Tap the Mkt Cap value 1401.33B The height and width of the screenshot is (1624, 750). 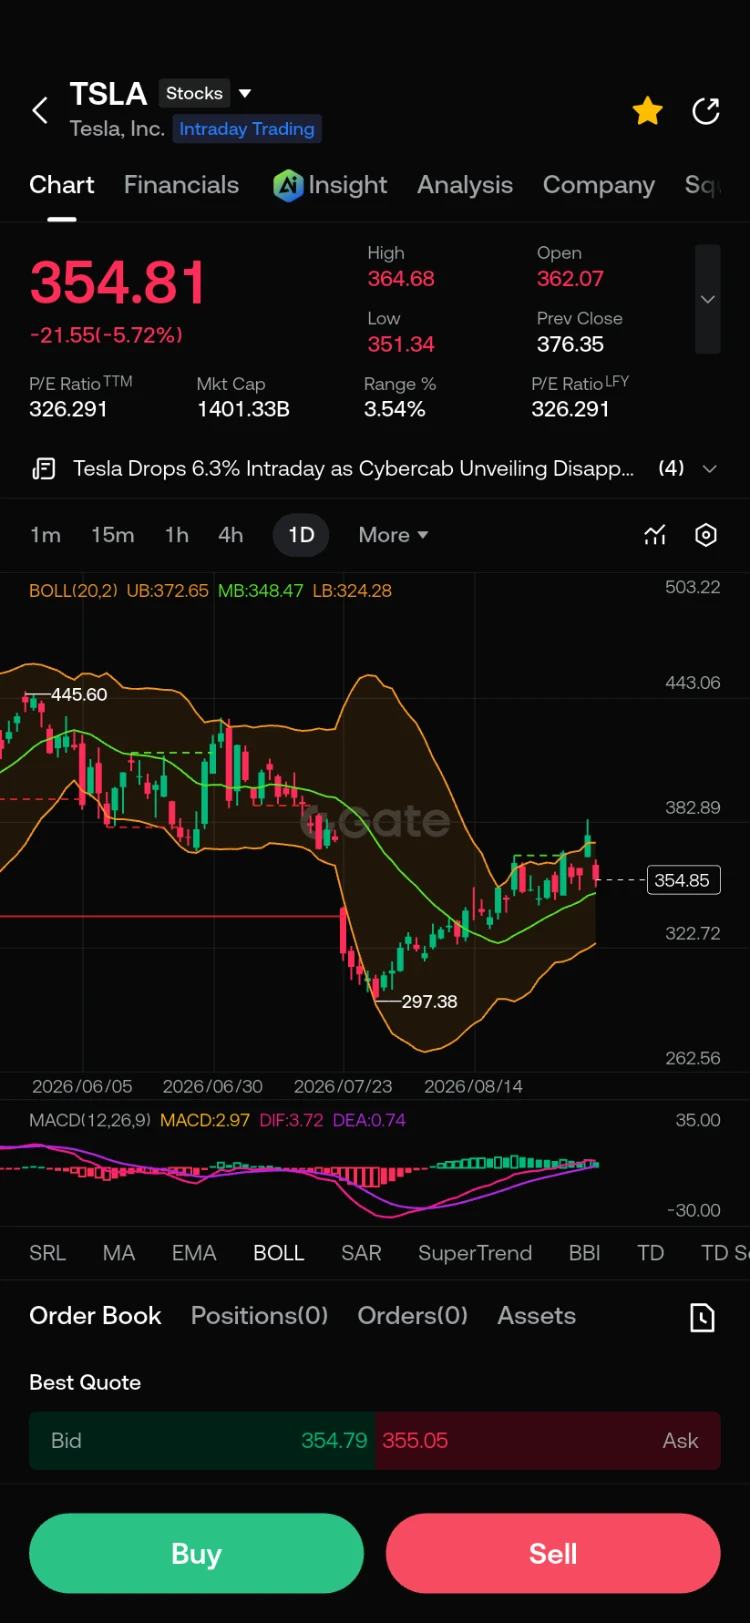pos(243,409)
